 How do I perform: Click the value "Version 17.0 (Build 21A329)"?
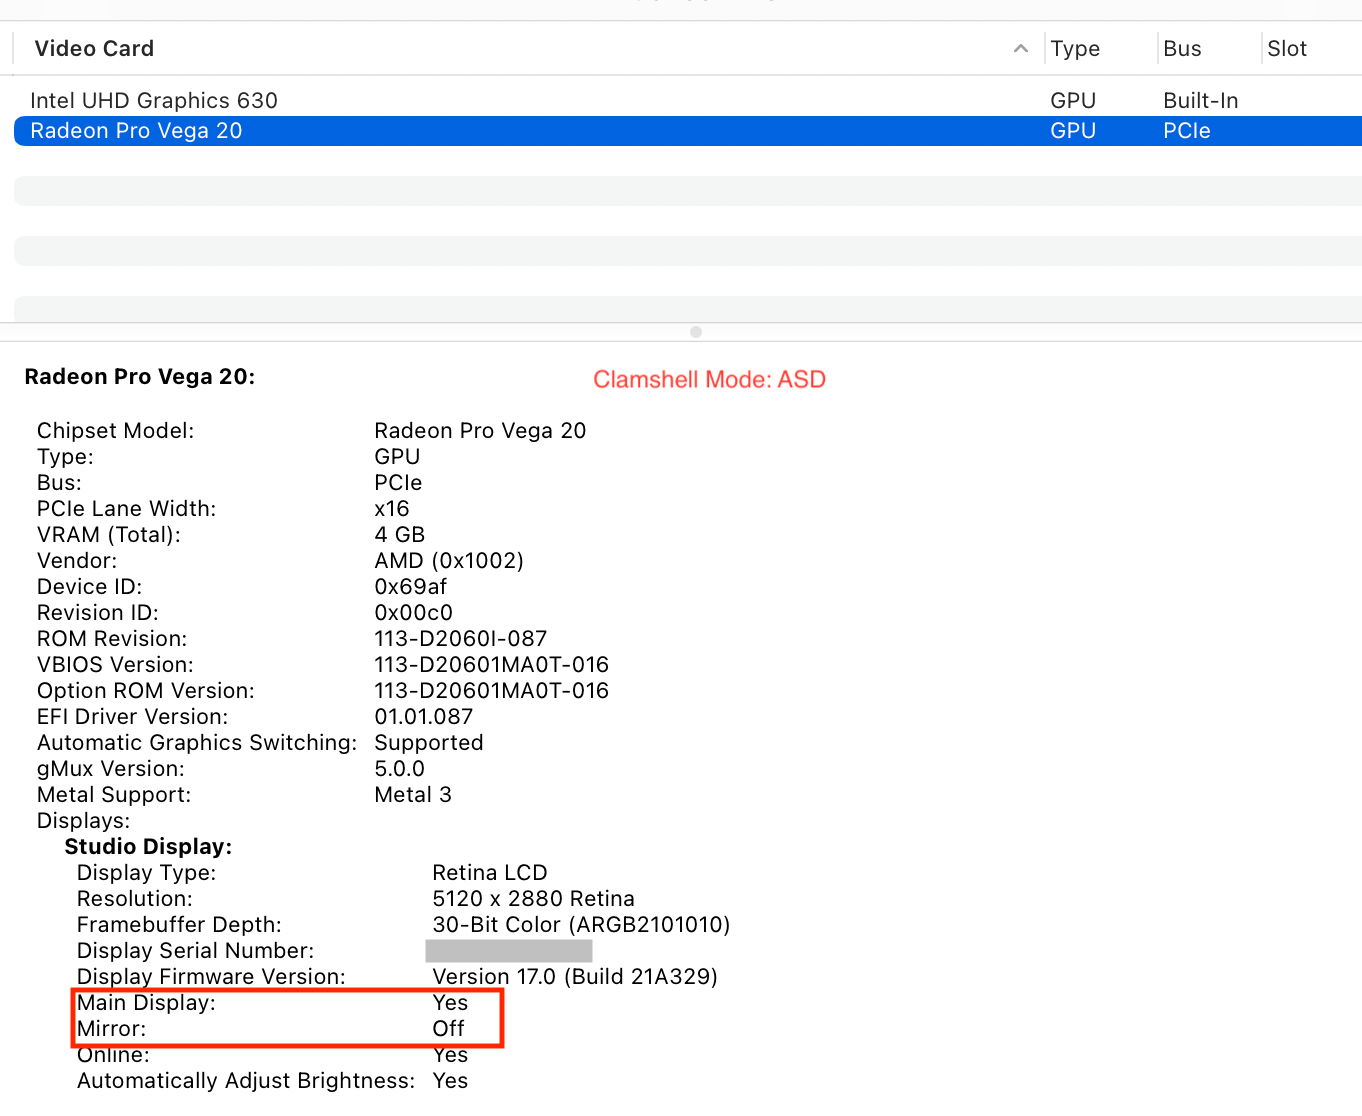pos(575,977)
